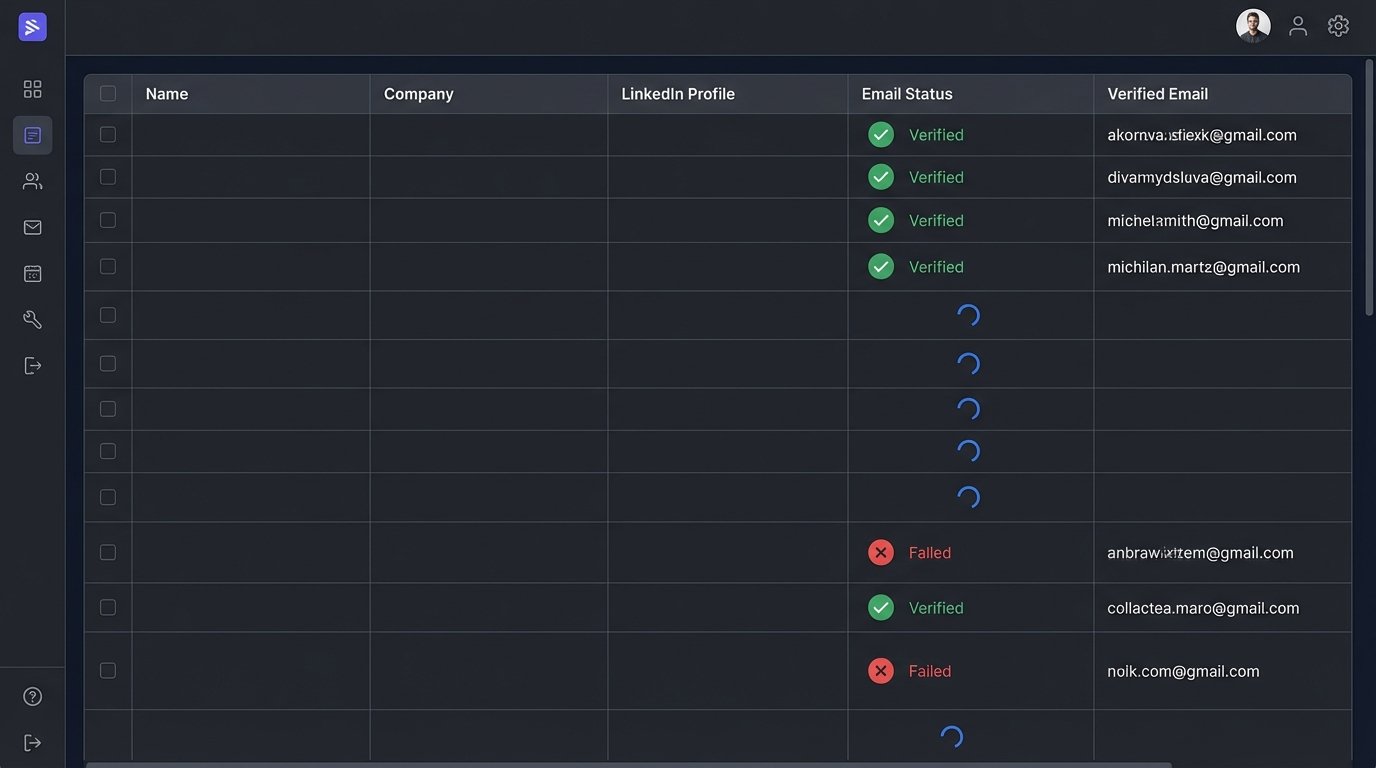Select the checkbox for nolk.com@gmail.com row
This screenshot has width=1376, height=768.
(108, 670)
